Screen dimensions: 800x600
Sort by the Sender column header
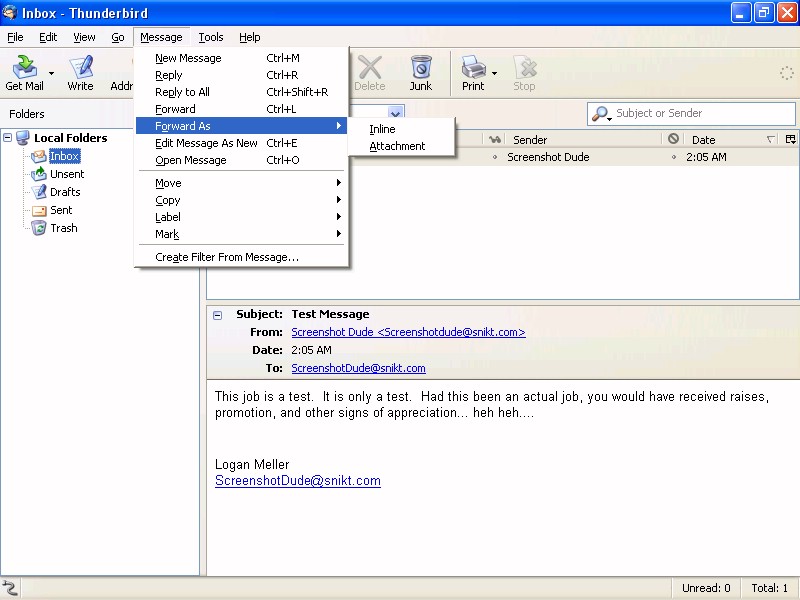click(583, 139)
